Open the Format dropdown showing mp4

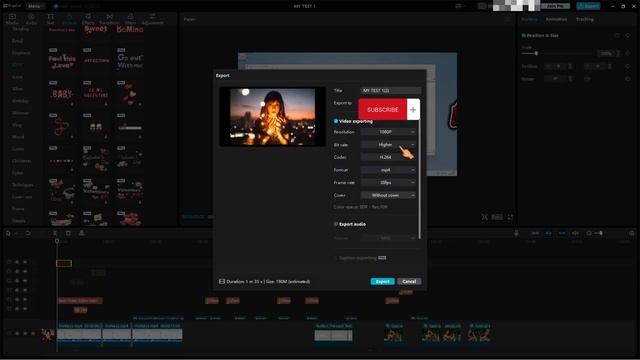coord(388,170)
